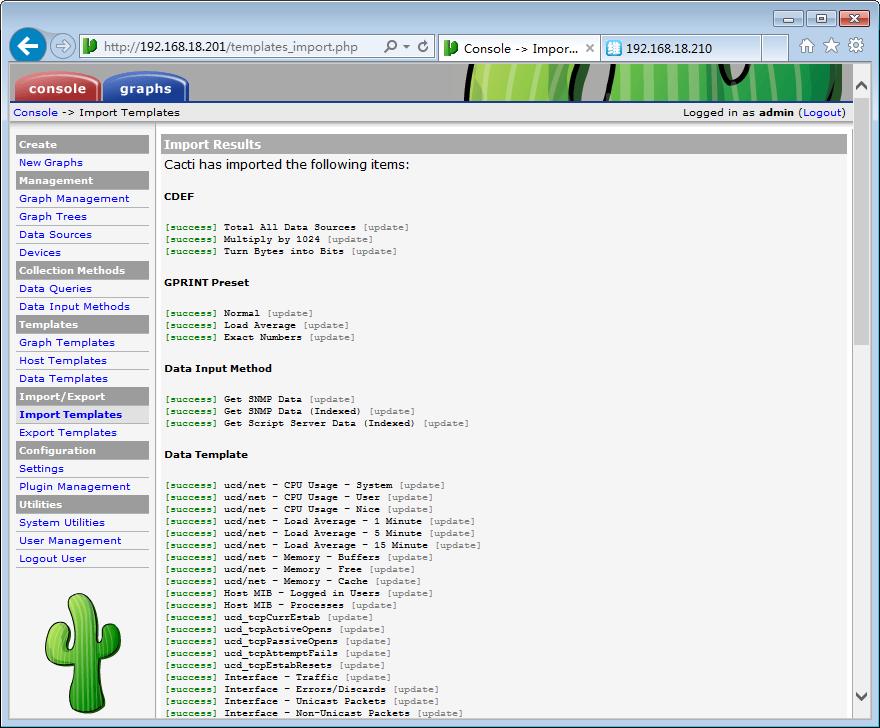The width and height of the screenshot is (880, 728).
Task: Click 'ucd/net - CPU Usage - System' row
Action: point(305,485)
